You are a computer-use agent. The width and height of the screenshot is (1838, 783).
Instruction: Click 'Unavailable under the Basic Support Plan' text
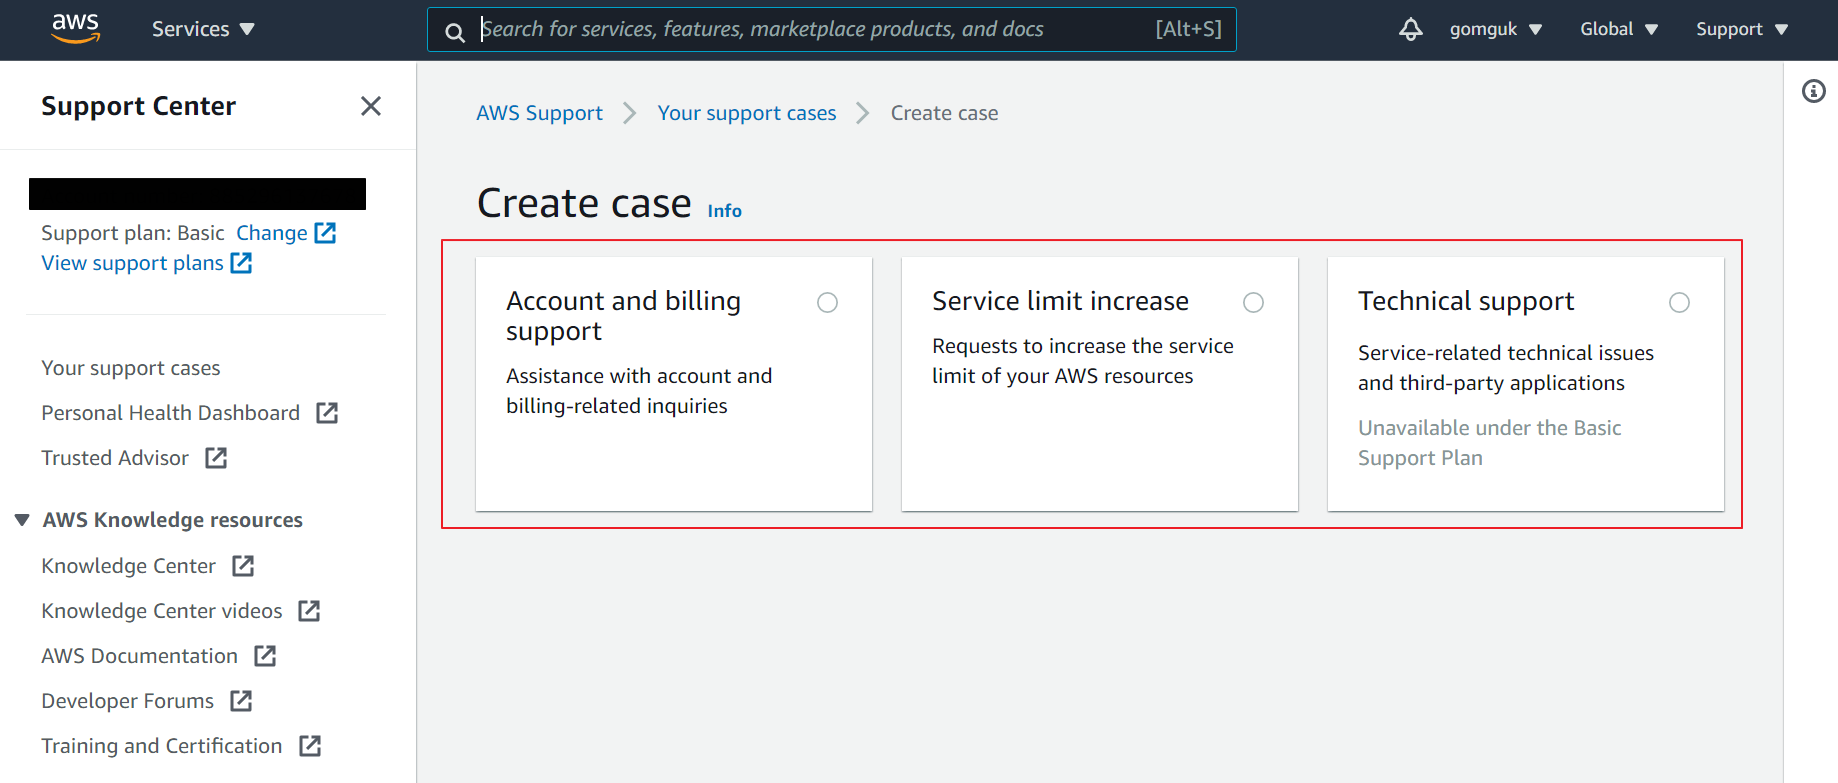(x=1489, y=443)
